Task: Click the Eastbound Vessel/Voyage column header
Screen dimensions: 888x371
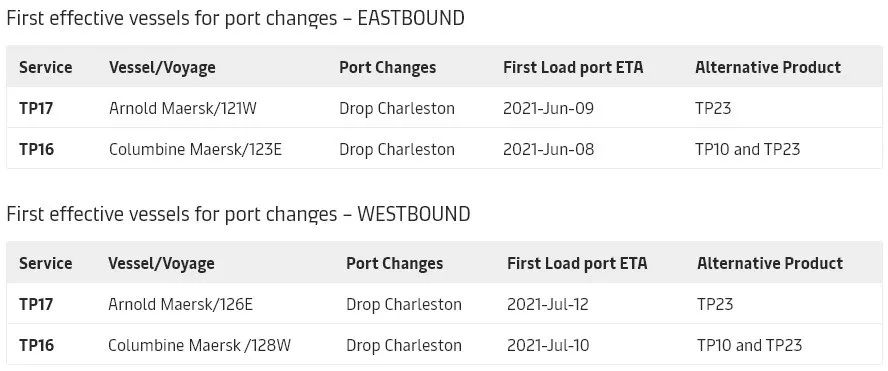Action: click(162, 67)
